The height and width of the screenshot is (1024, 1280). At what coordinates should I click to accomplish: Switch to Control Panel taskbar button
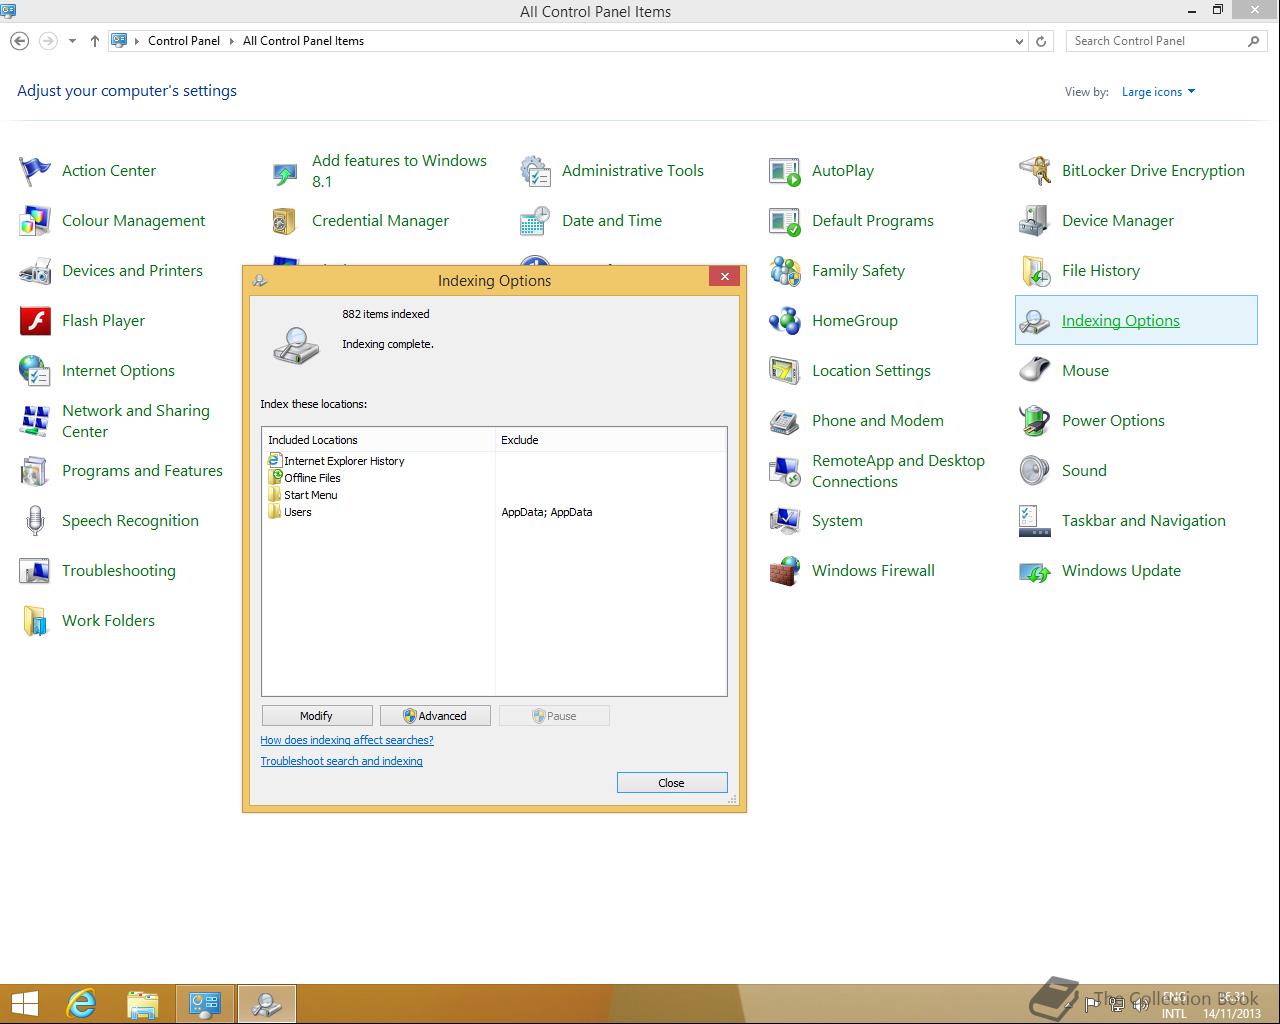pyautogui.click(x=205, y=1004)
